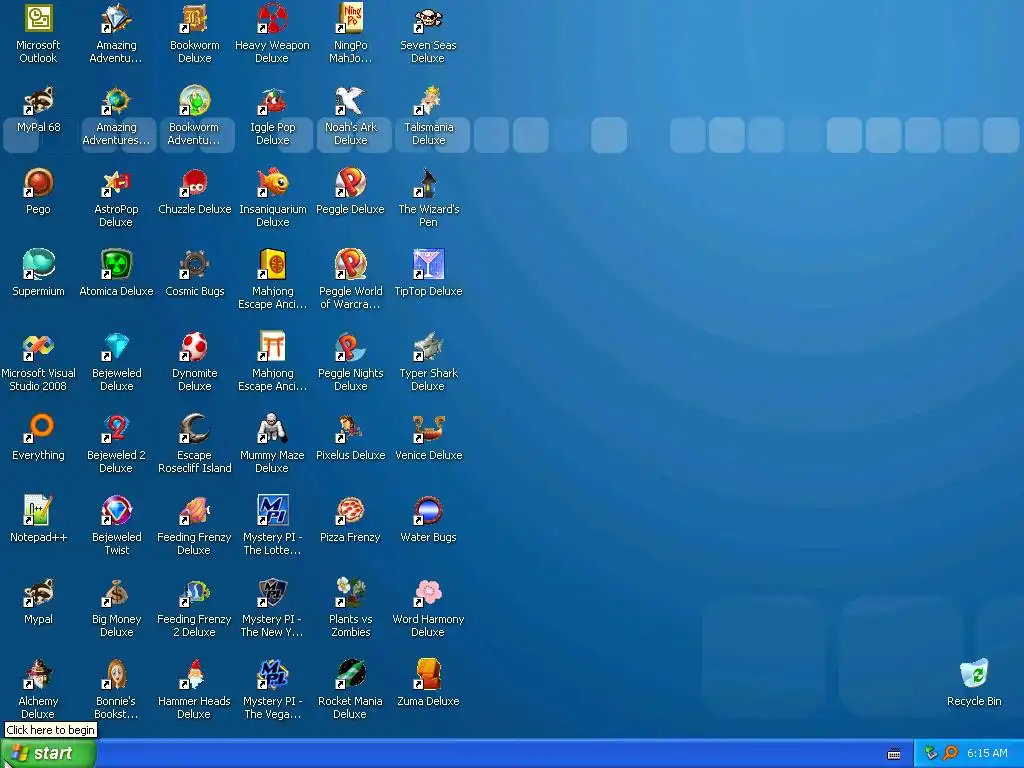Click the yellow-tile Mahjong Escape icon
Screen dimensions: 1024x768
[x=272, y=264]
